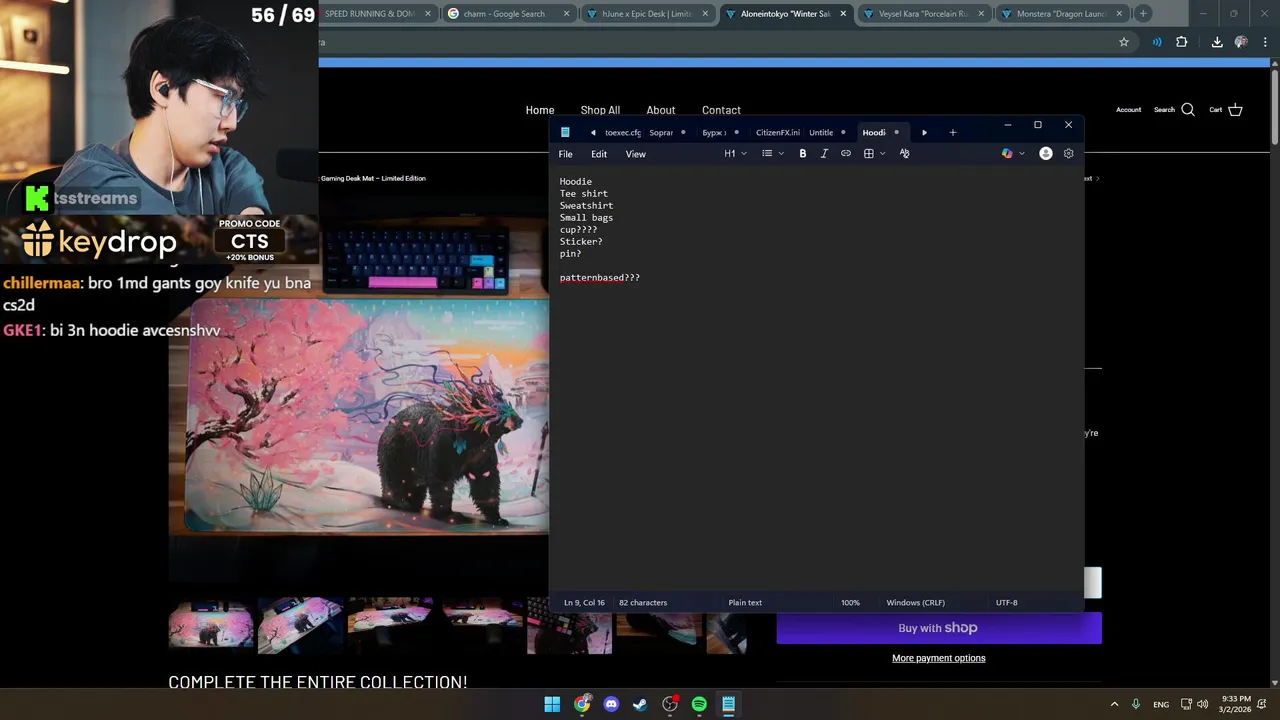
Task: Open the View menu in Notepad
Action: 635,154
